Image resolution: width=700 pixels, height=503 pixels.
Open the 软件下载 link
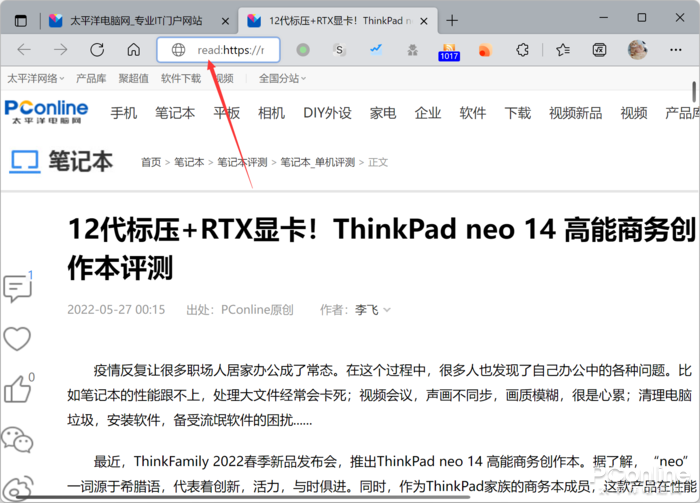click(x=181, y=79)
